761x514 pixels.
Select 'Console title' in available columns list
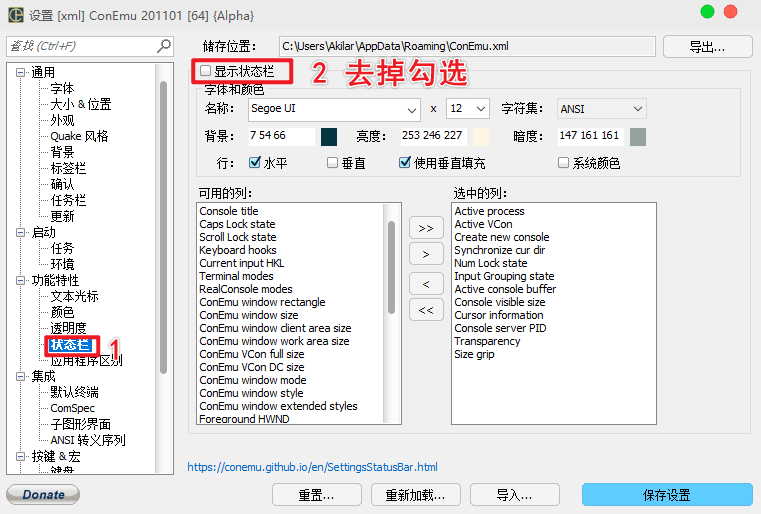tap(229, 211)
